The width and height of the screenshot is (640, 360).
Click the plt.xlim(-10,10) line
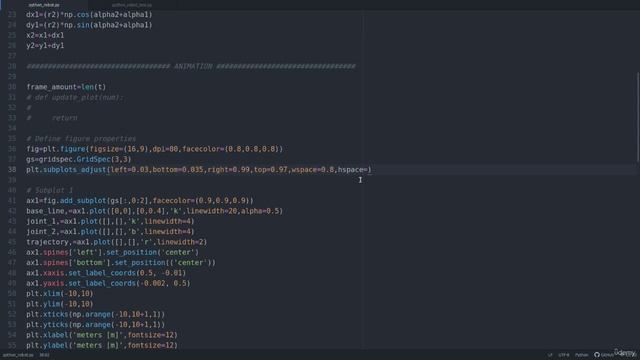pos(60,293)
